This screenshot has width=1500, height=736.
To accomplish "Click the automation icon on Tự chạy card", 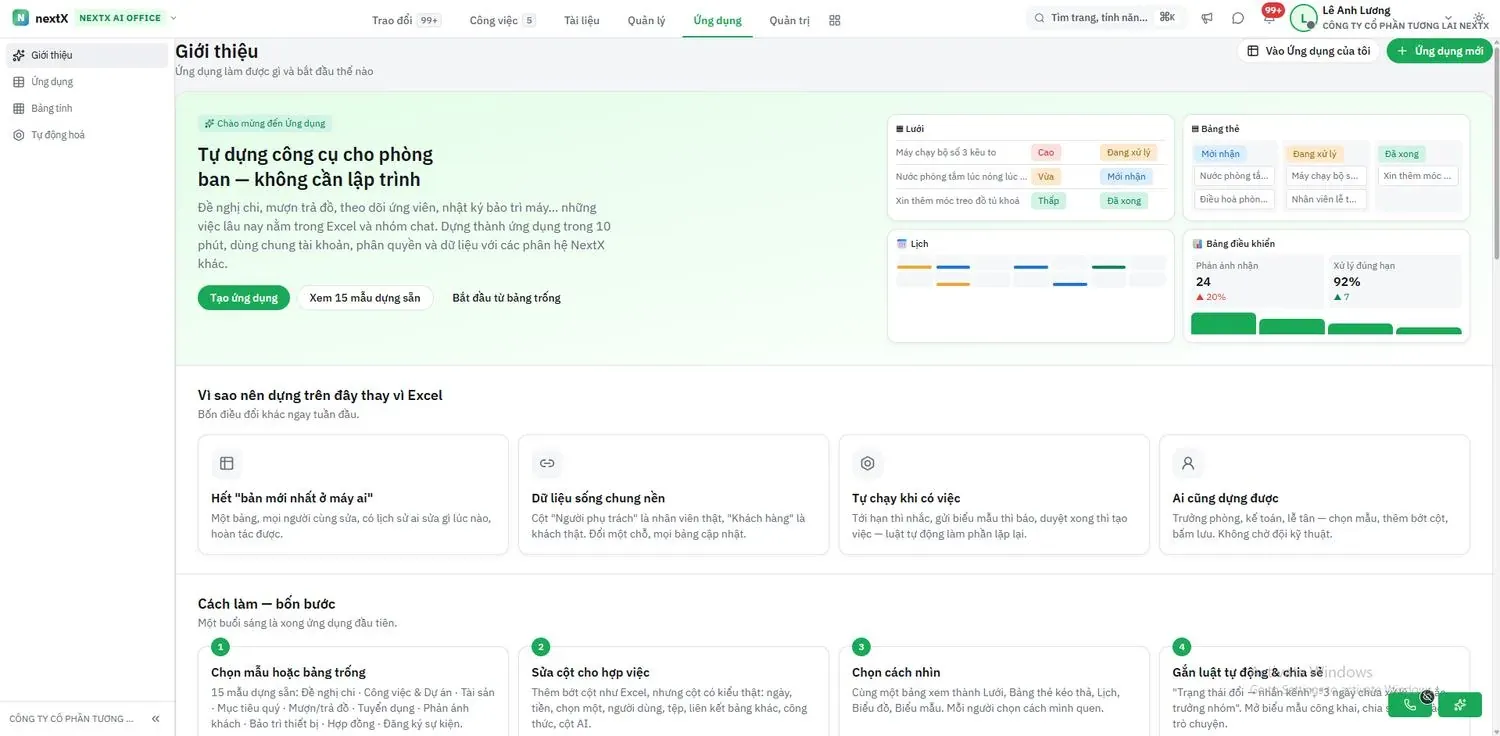I will click(x=868, y=463).
